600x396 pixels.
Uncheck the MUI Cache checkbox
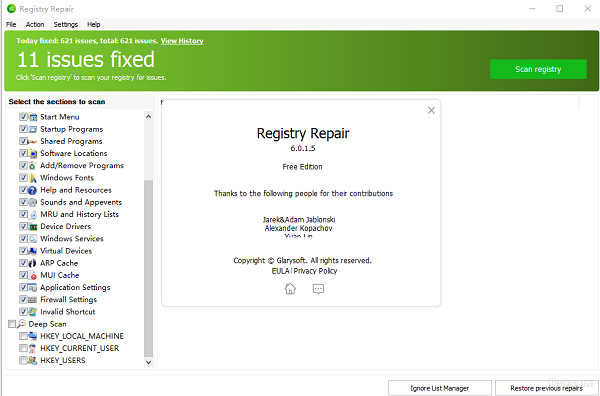pyautogui.click(x=23, y=275)
